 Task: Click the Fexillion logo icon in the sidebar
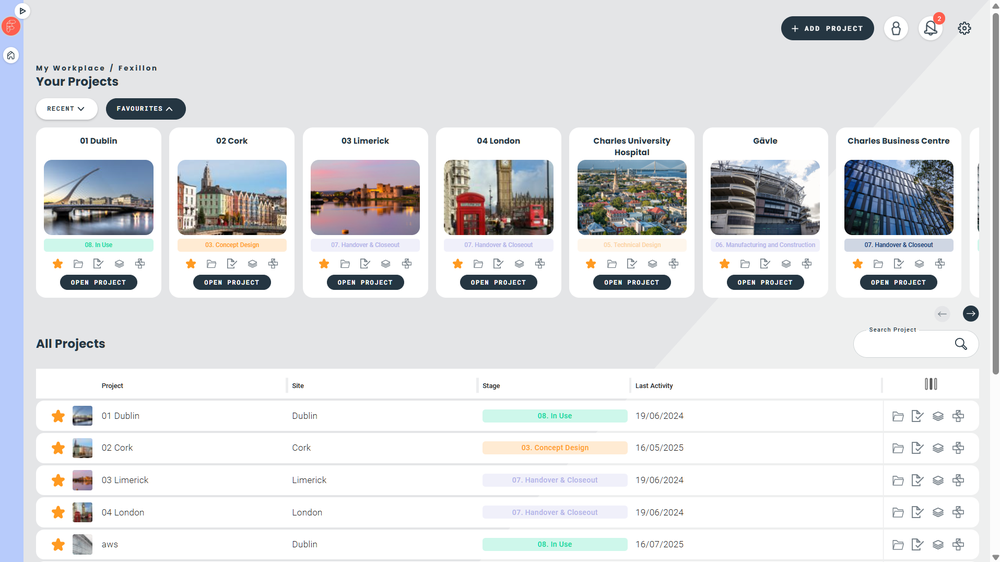pyautogui.click(x=11, y=26)
